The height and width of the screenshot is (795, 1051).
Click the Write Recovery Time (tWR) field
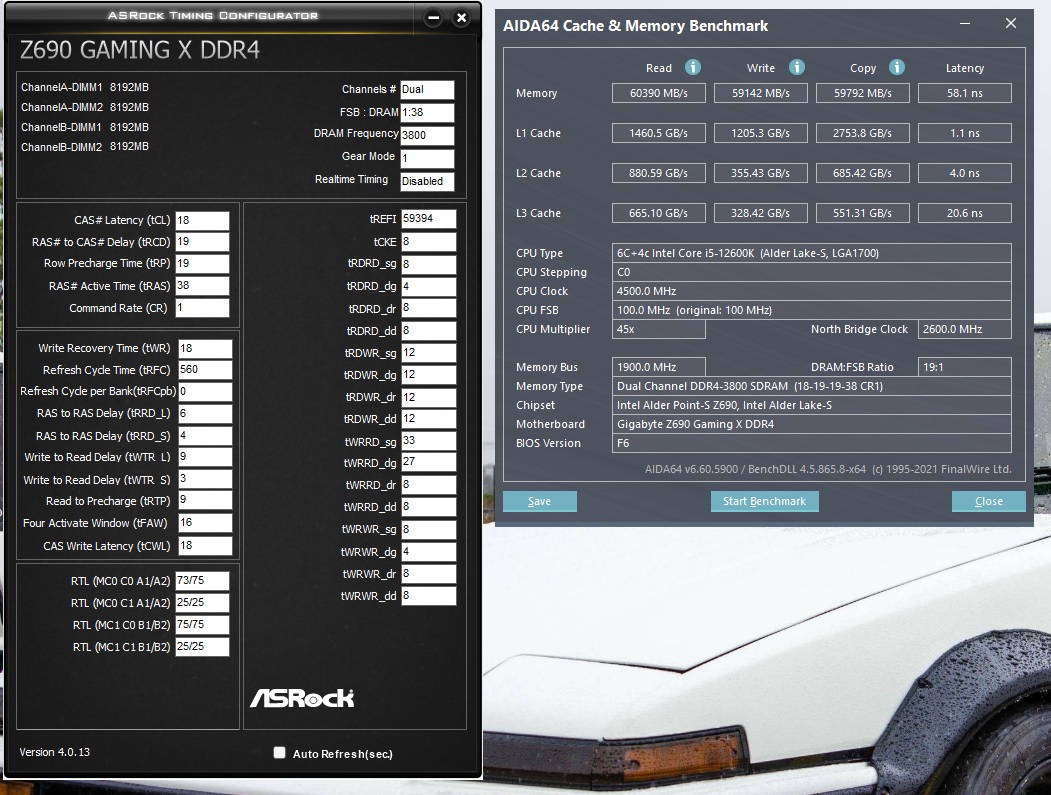[205, 349]
